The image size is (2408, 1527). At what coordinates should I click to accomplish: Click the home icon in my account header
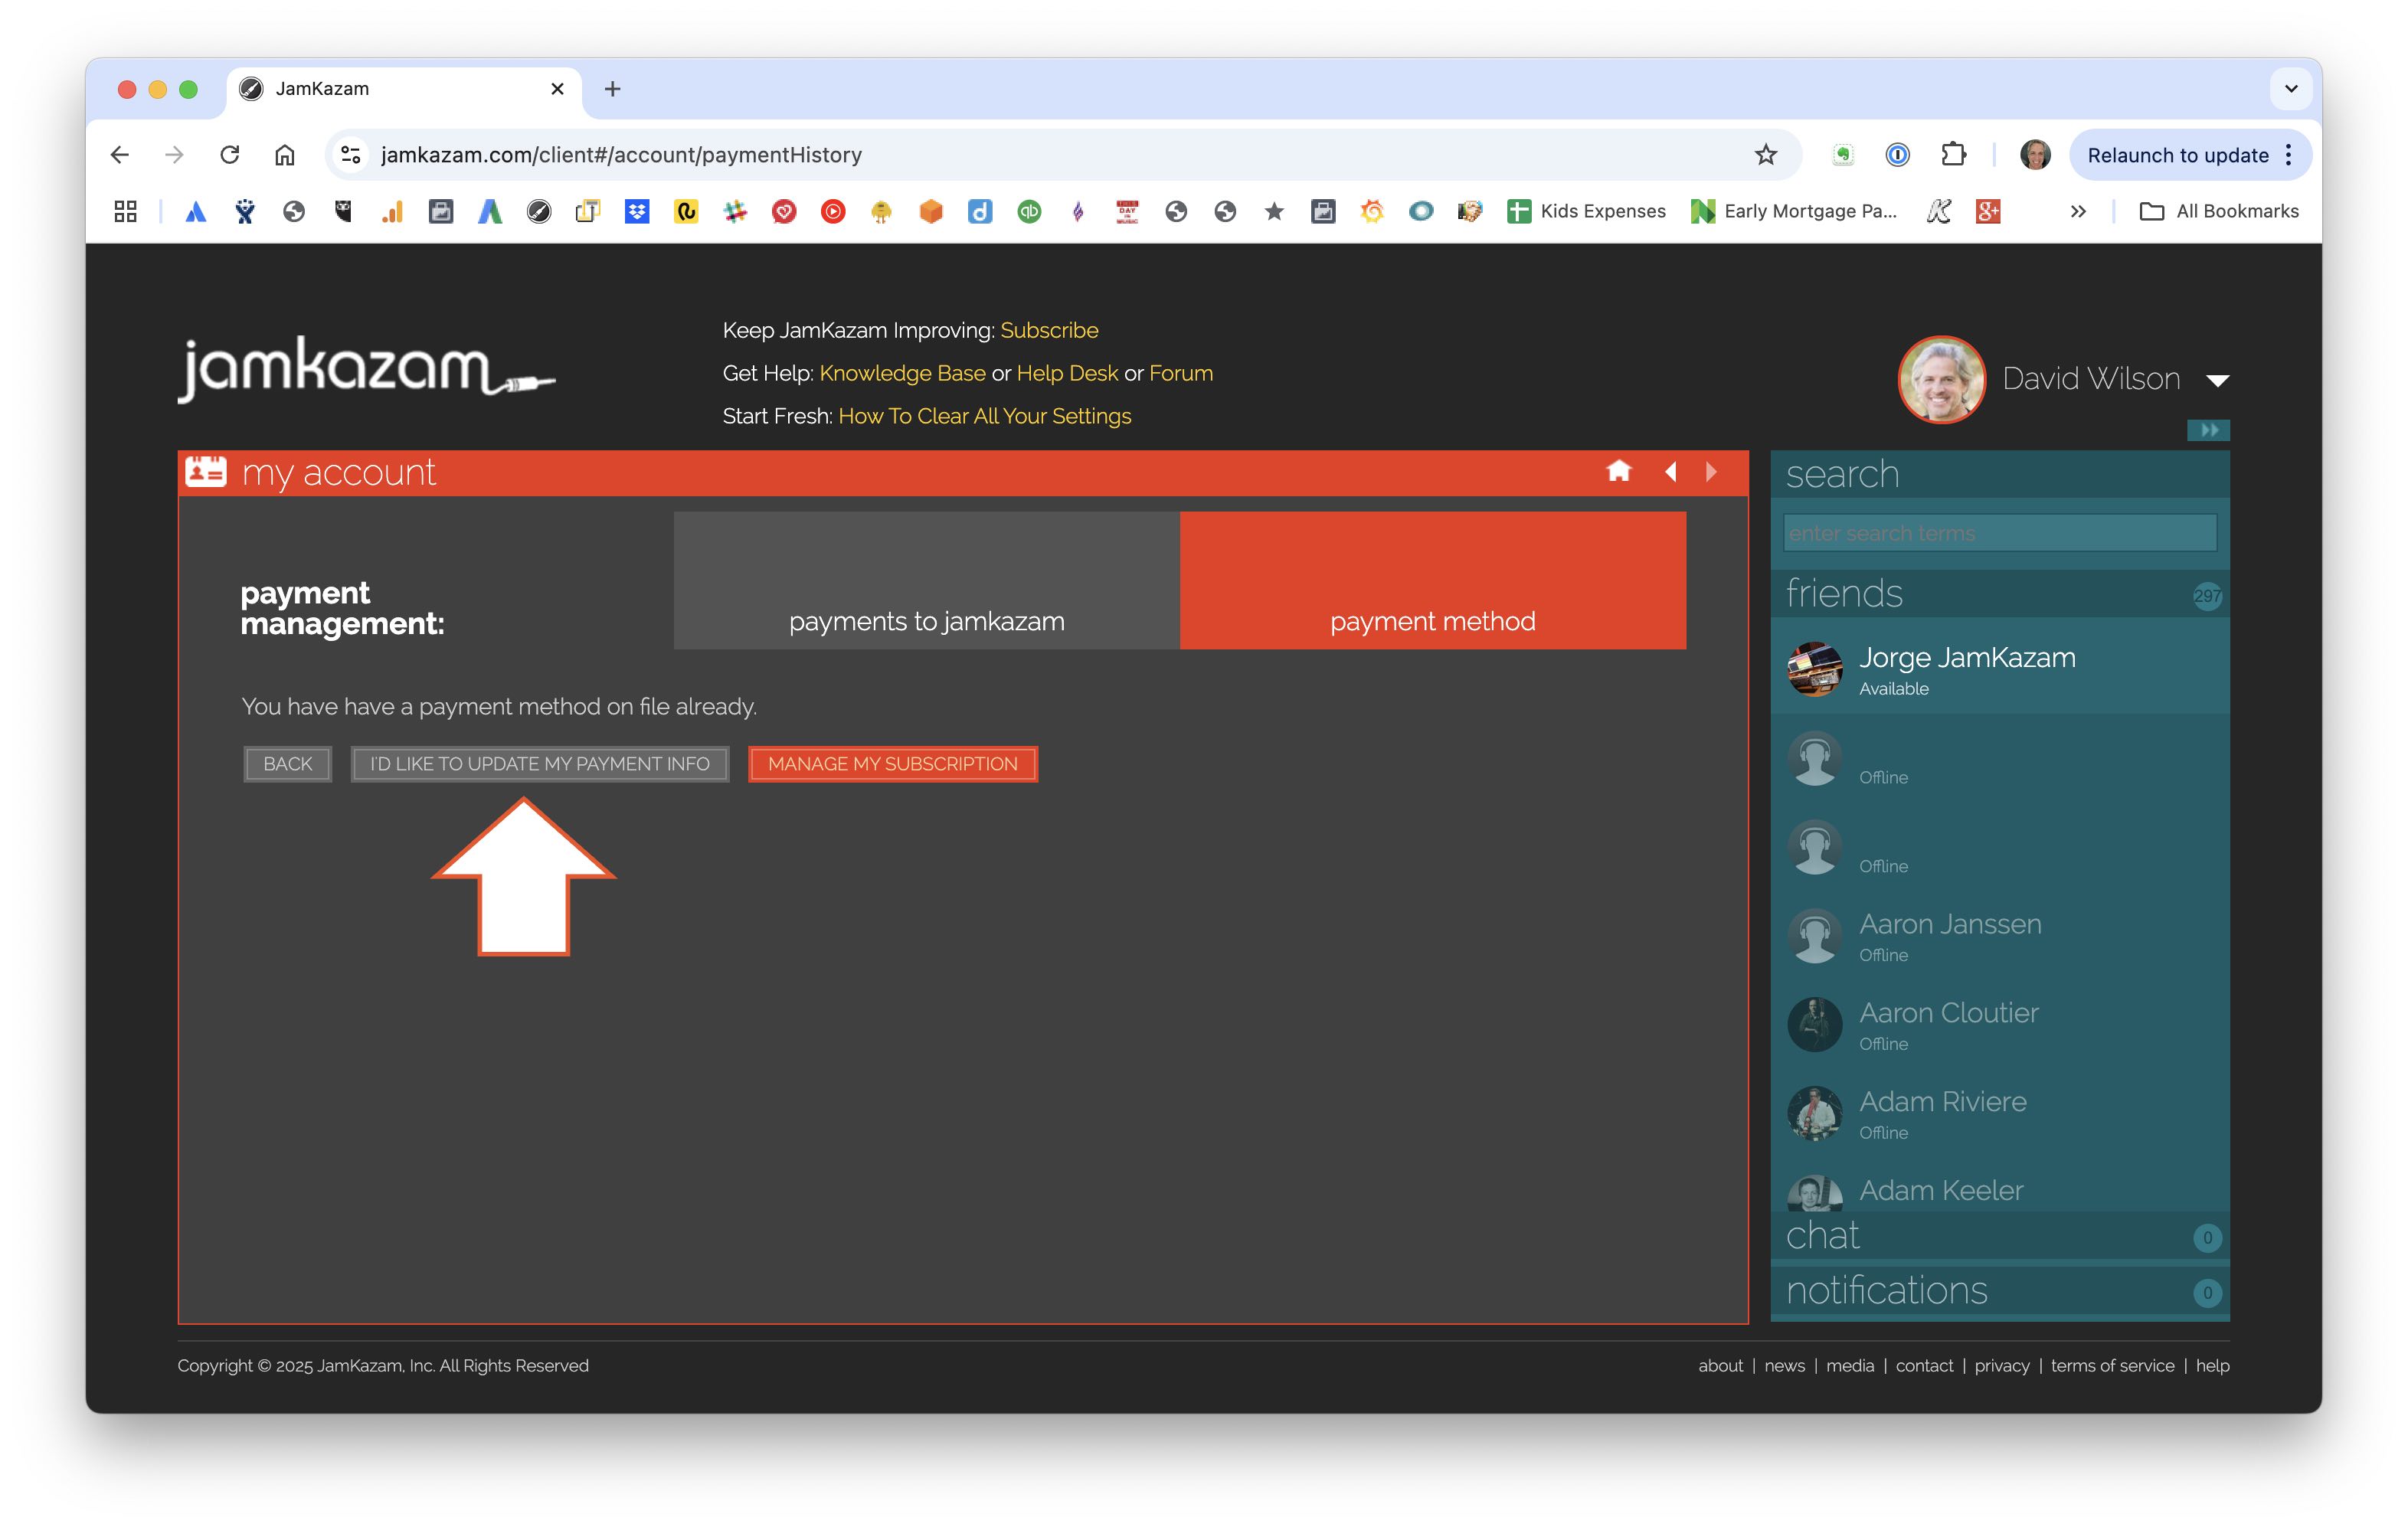(1618, 471)
